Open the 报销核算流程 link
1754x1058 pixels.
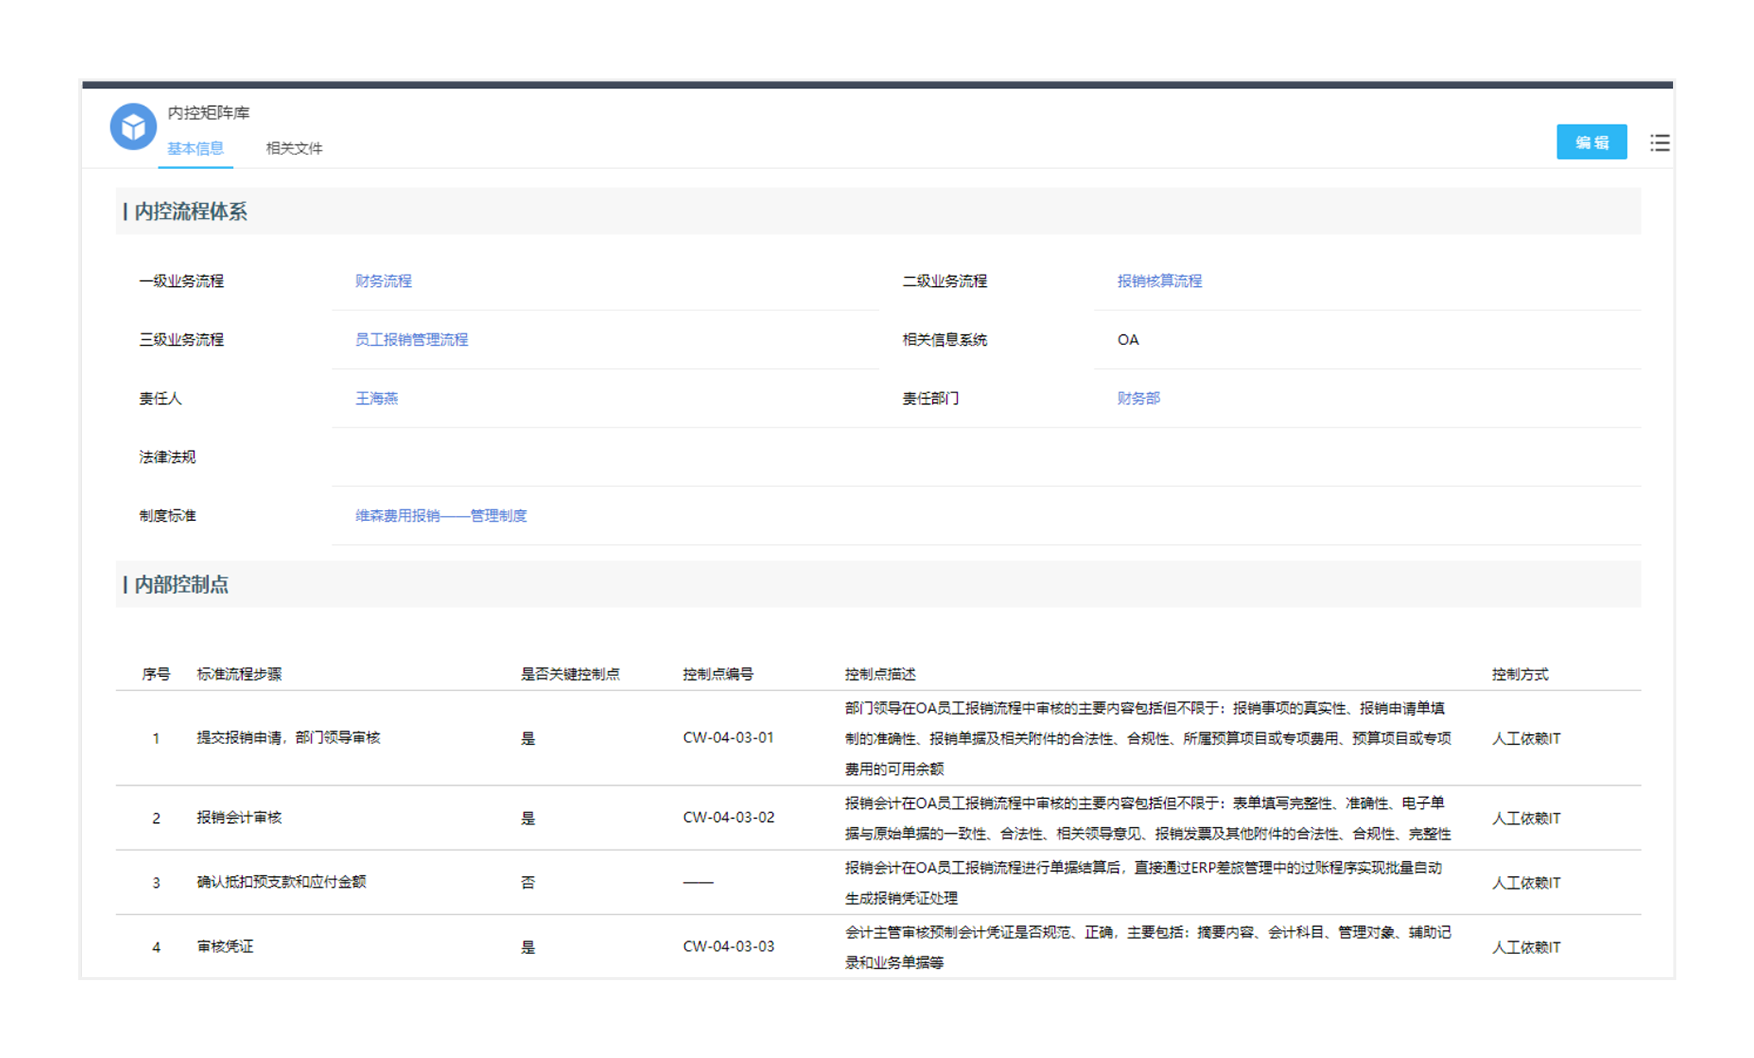[x=1159, y=281]
